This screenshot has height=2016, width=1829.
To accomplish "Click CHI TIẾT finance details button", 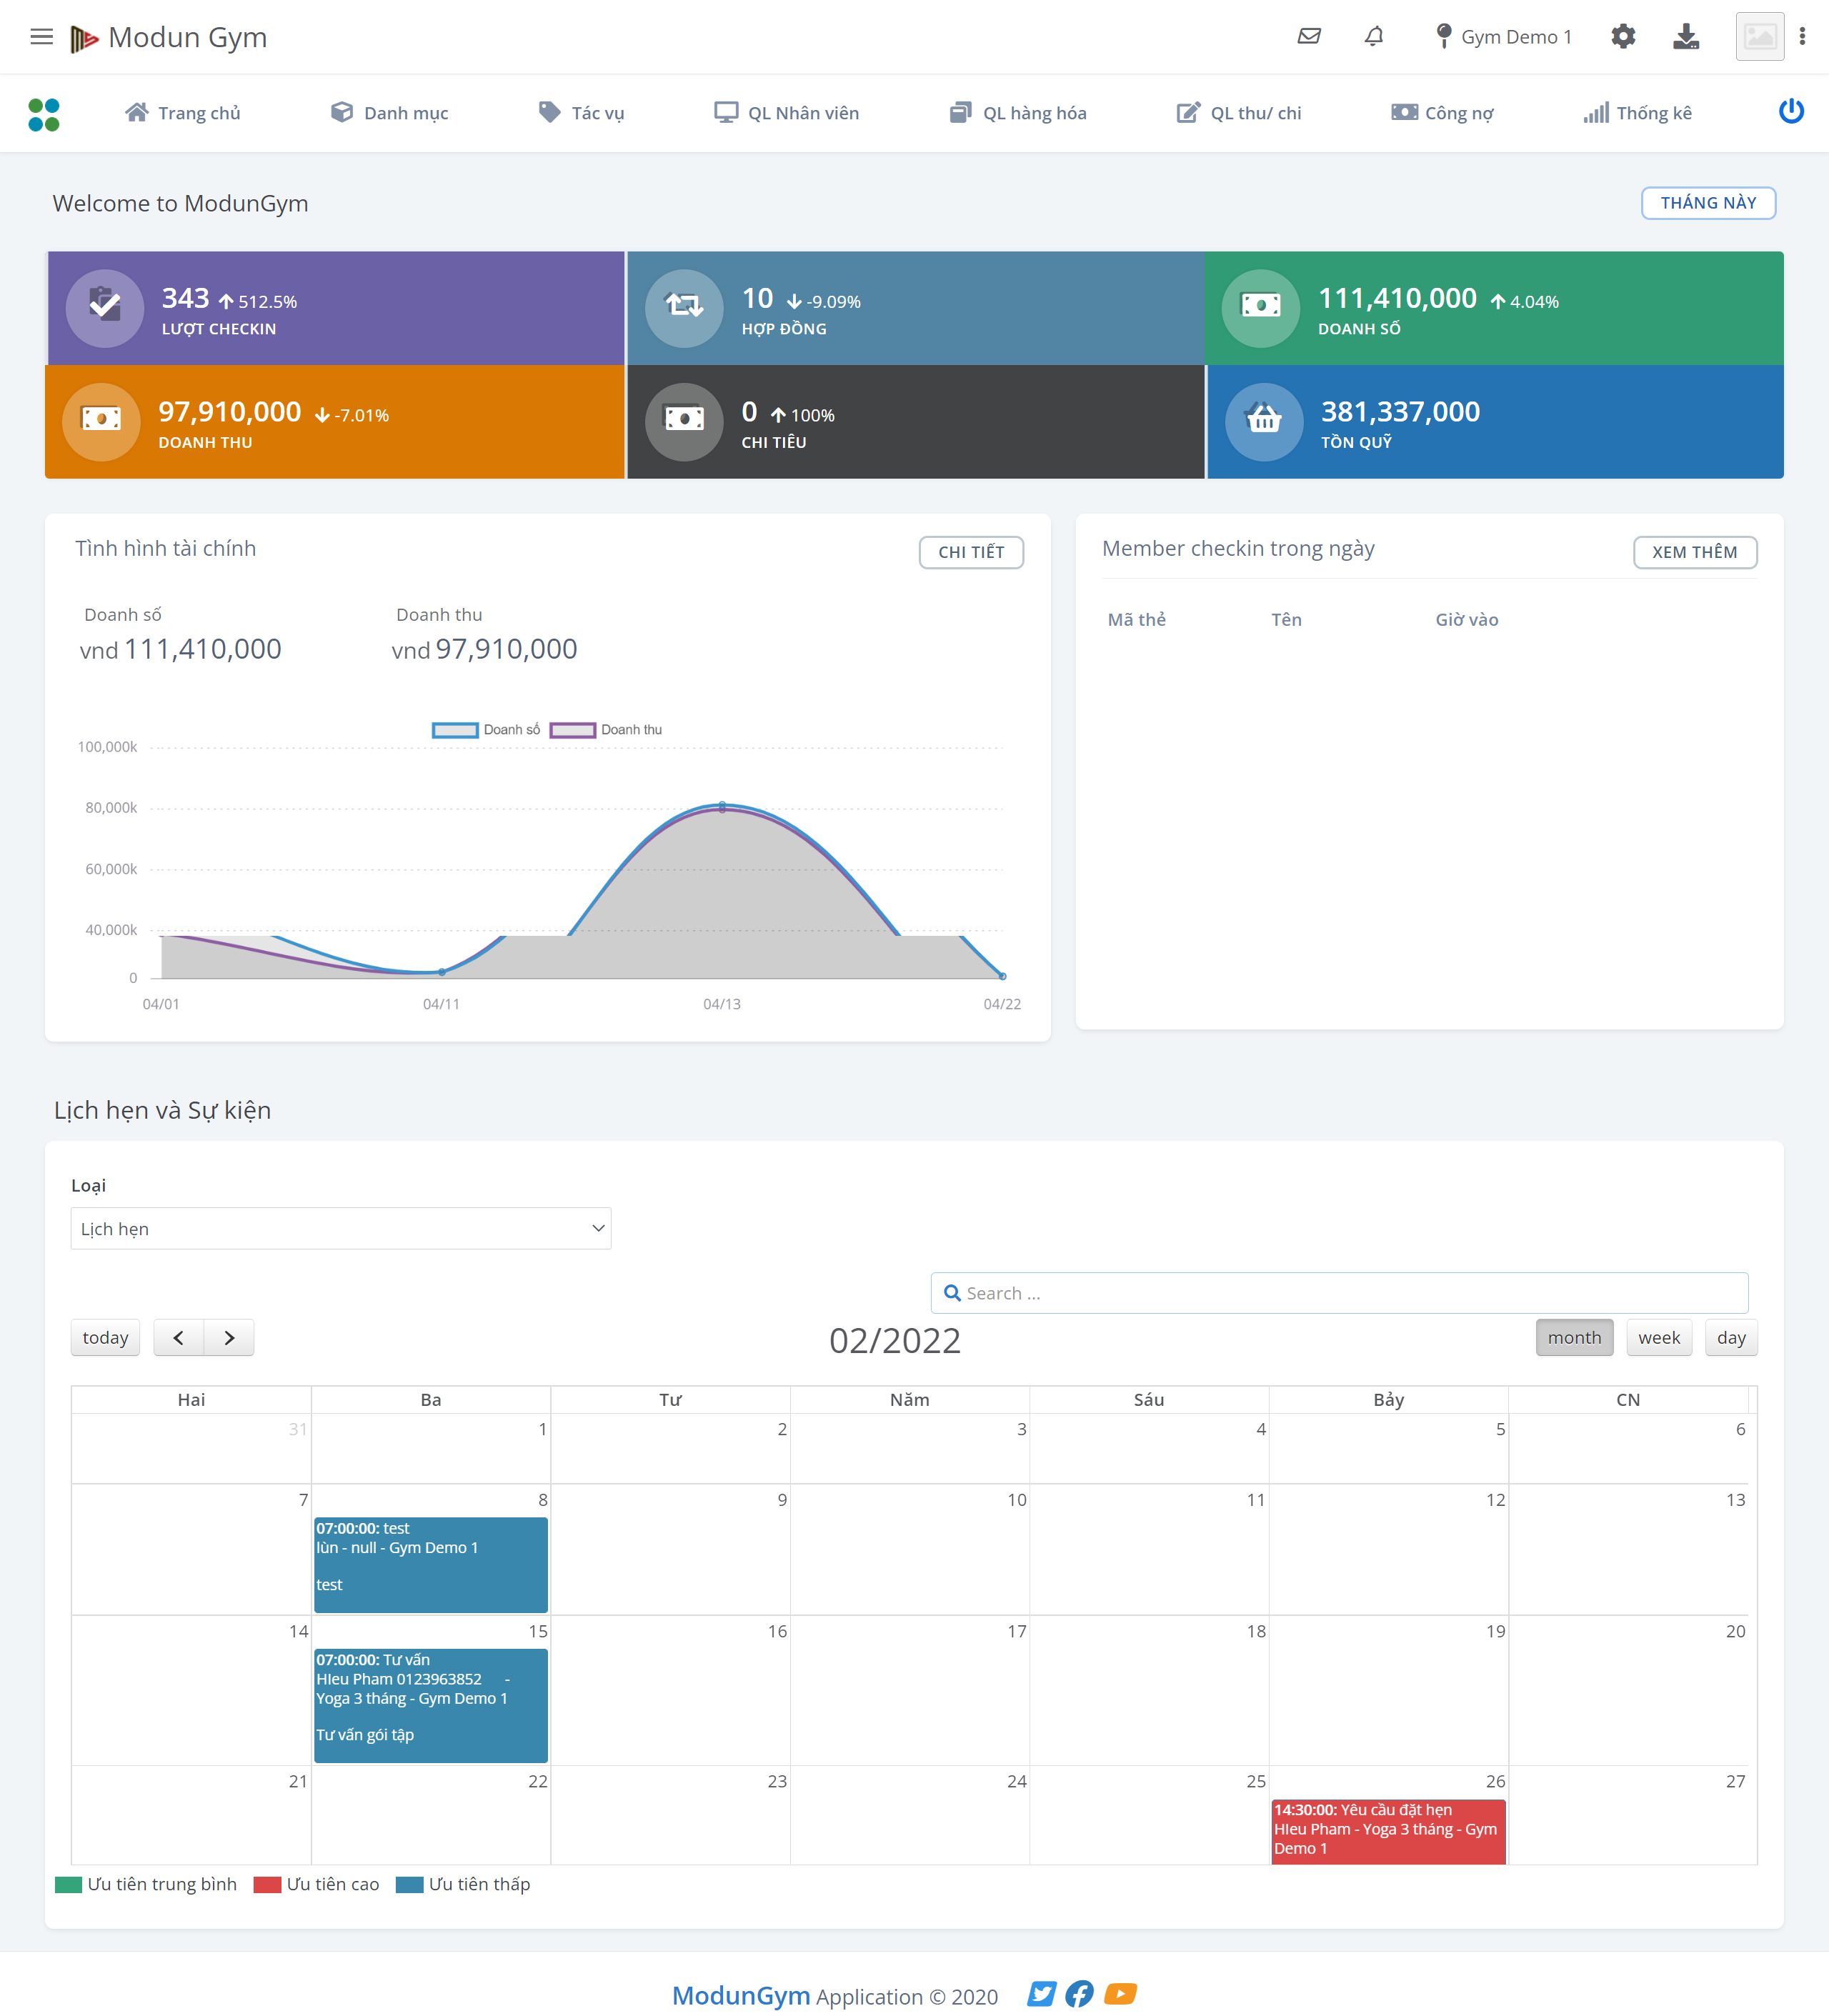I will tap(971, 552).
